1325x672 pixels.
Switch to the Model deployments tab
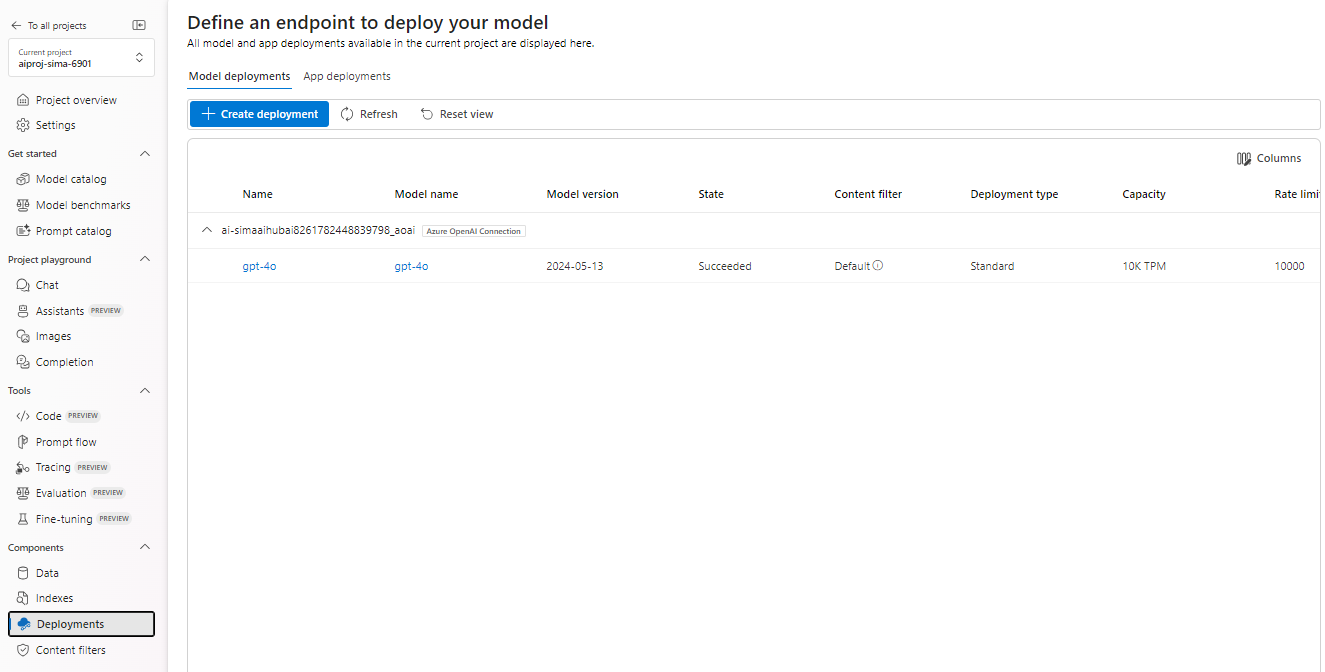tap(239, 76)
